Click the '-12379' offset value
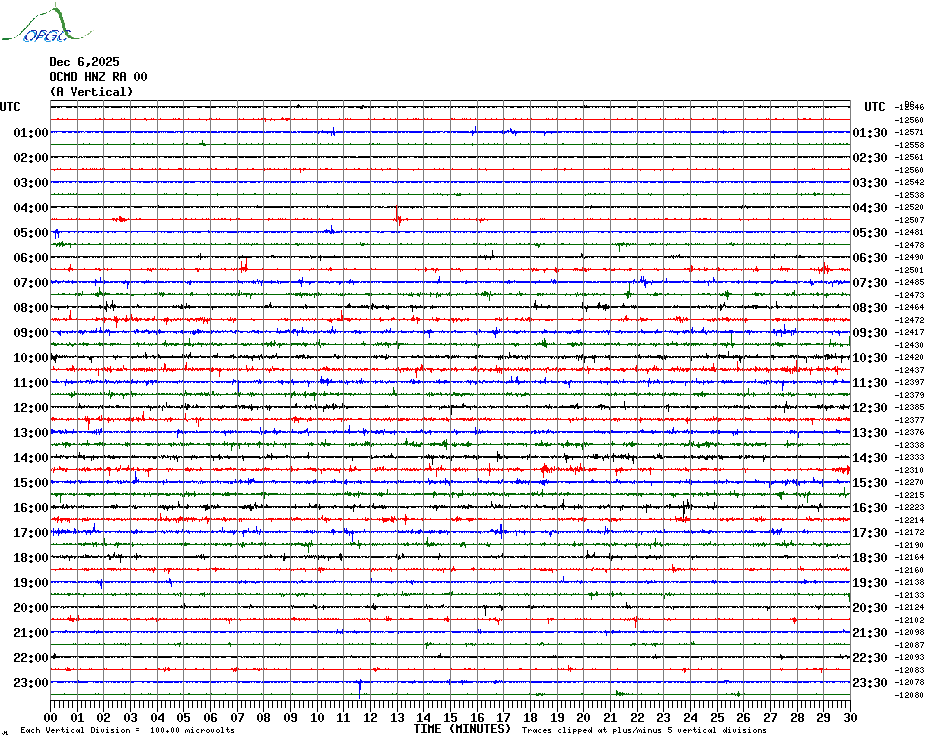Image resolution: width=930 pixels, height=744 pixels. point(909,395)
